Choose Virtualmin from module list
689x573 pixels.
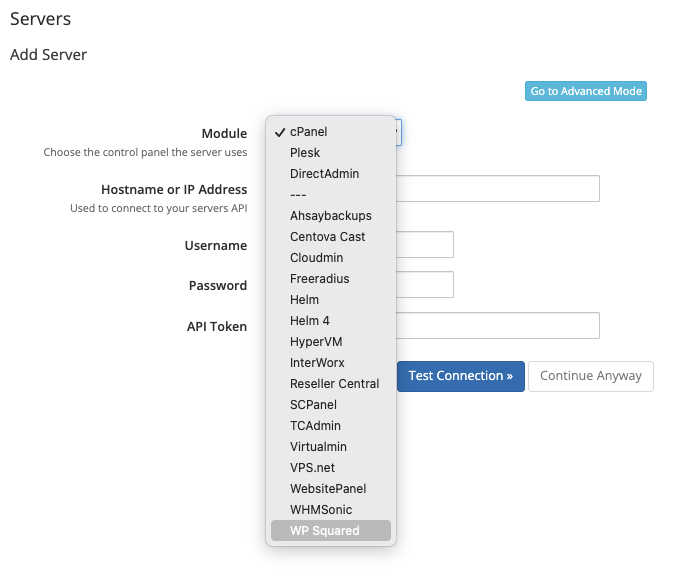tap(330, 446)
